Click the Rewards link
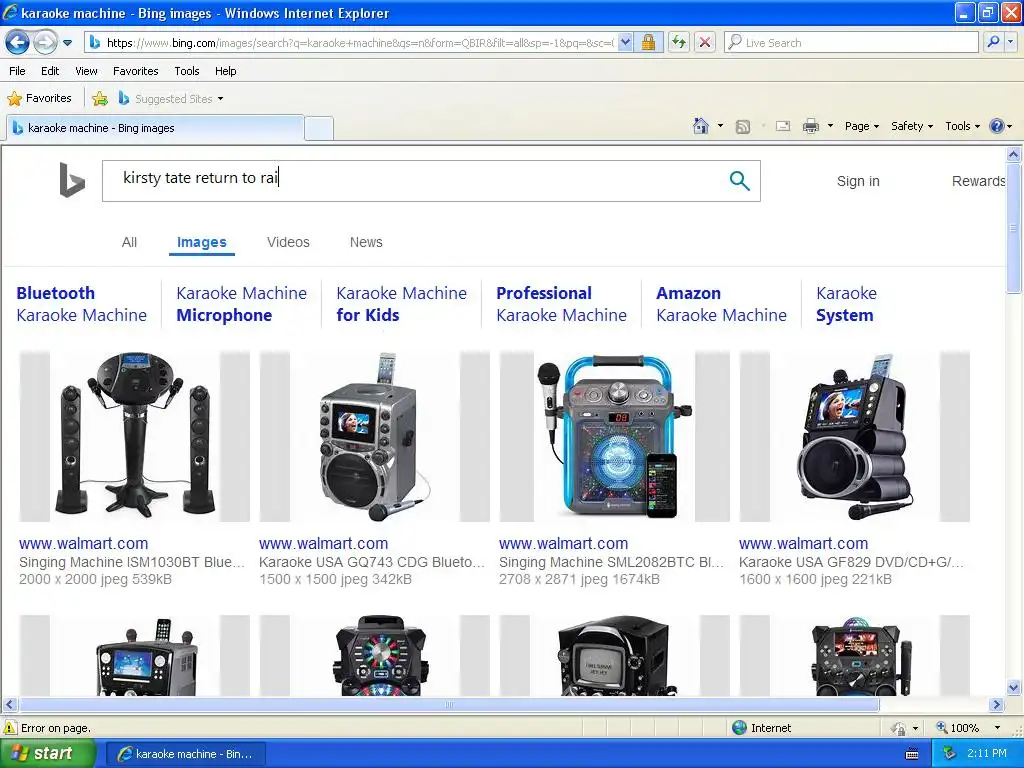 [978, 182]
